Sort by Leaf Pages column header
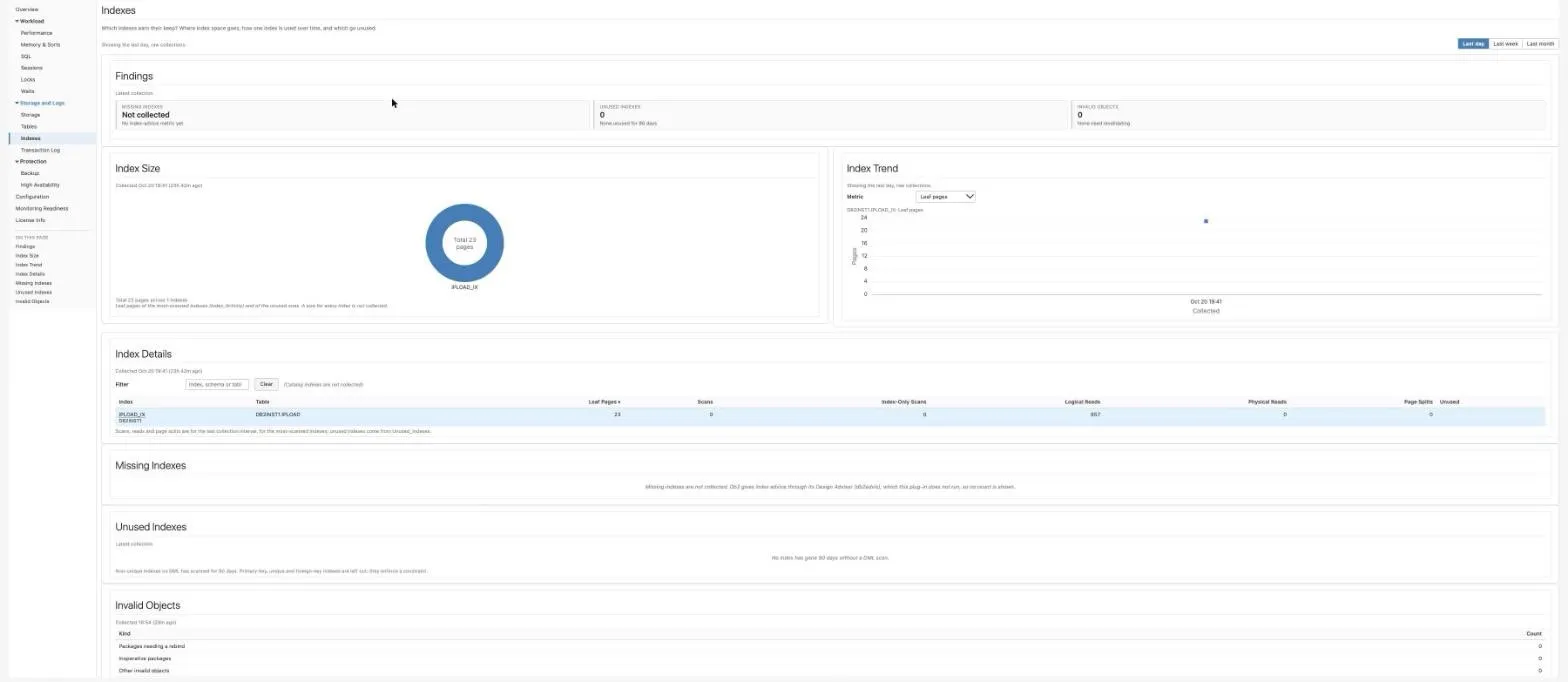This screenshot has height=682, width=1568. point(604,402)
